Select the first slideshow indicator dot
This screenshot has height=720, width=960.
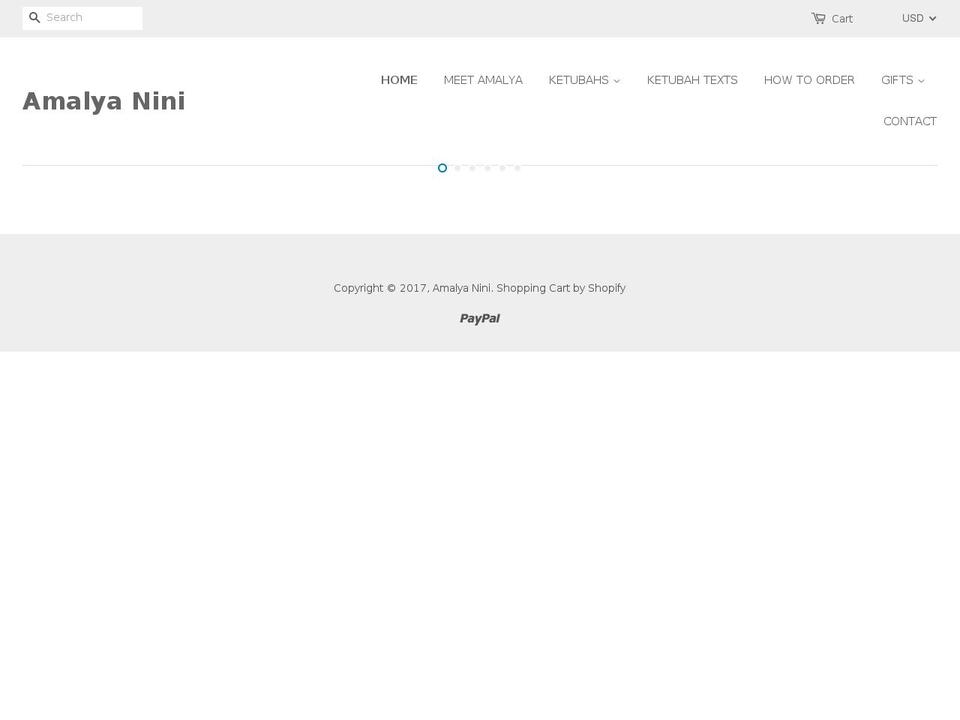click(442, 168)
